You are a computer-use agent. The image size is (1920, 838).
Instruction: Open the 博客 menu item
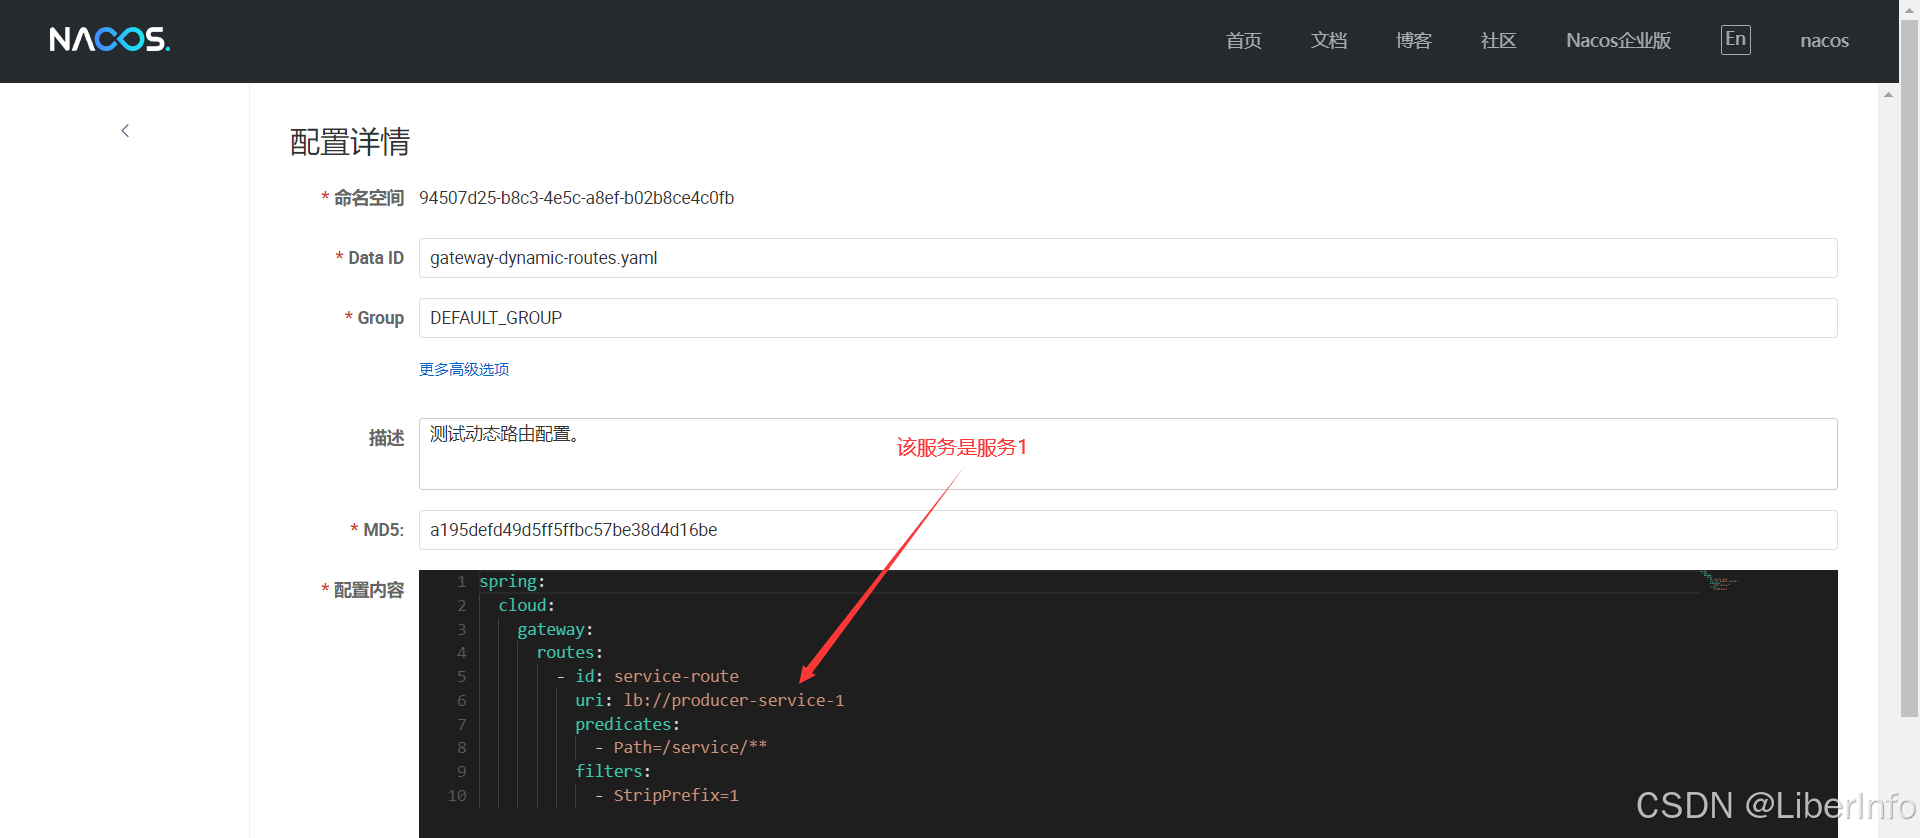point(1414,41)
